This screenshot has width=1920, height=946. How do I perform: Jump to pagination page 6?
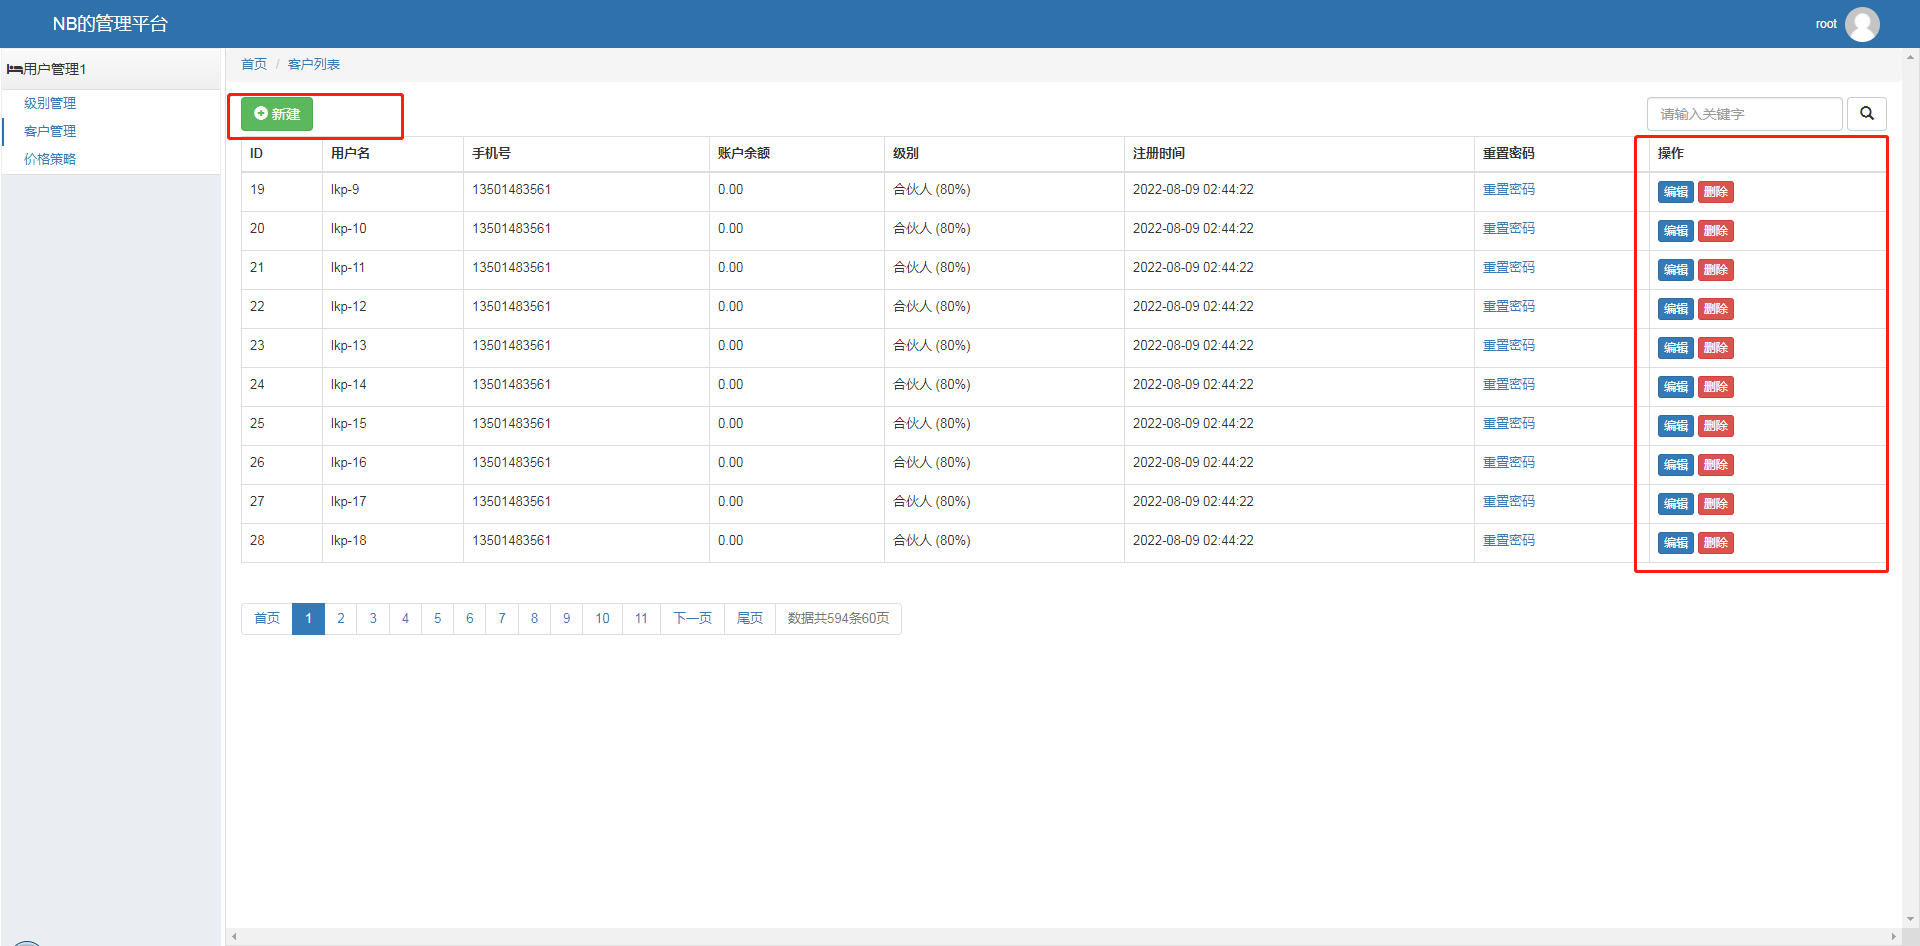470,618
